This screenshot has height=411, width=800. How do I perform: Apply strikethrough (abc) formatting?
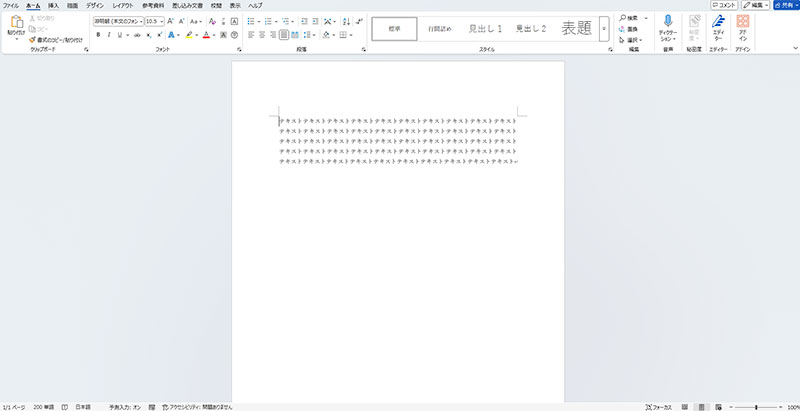(x=137, y=35)
